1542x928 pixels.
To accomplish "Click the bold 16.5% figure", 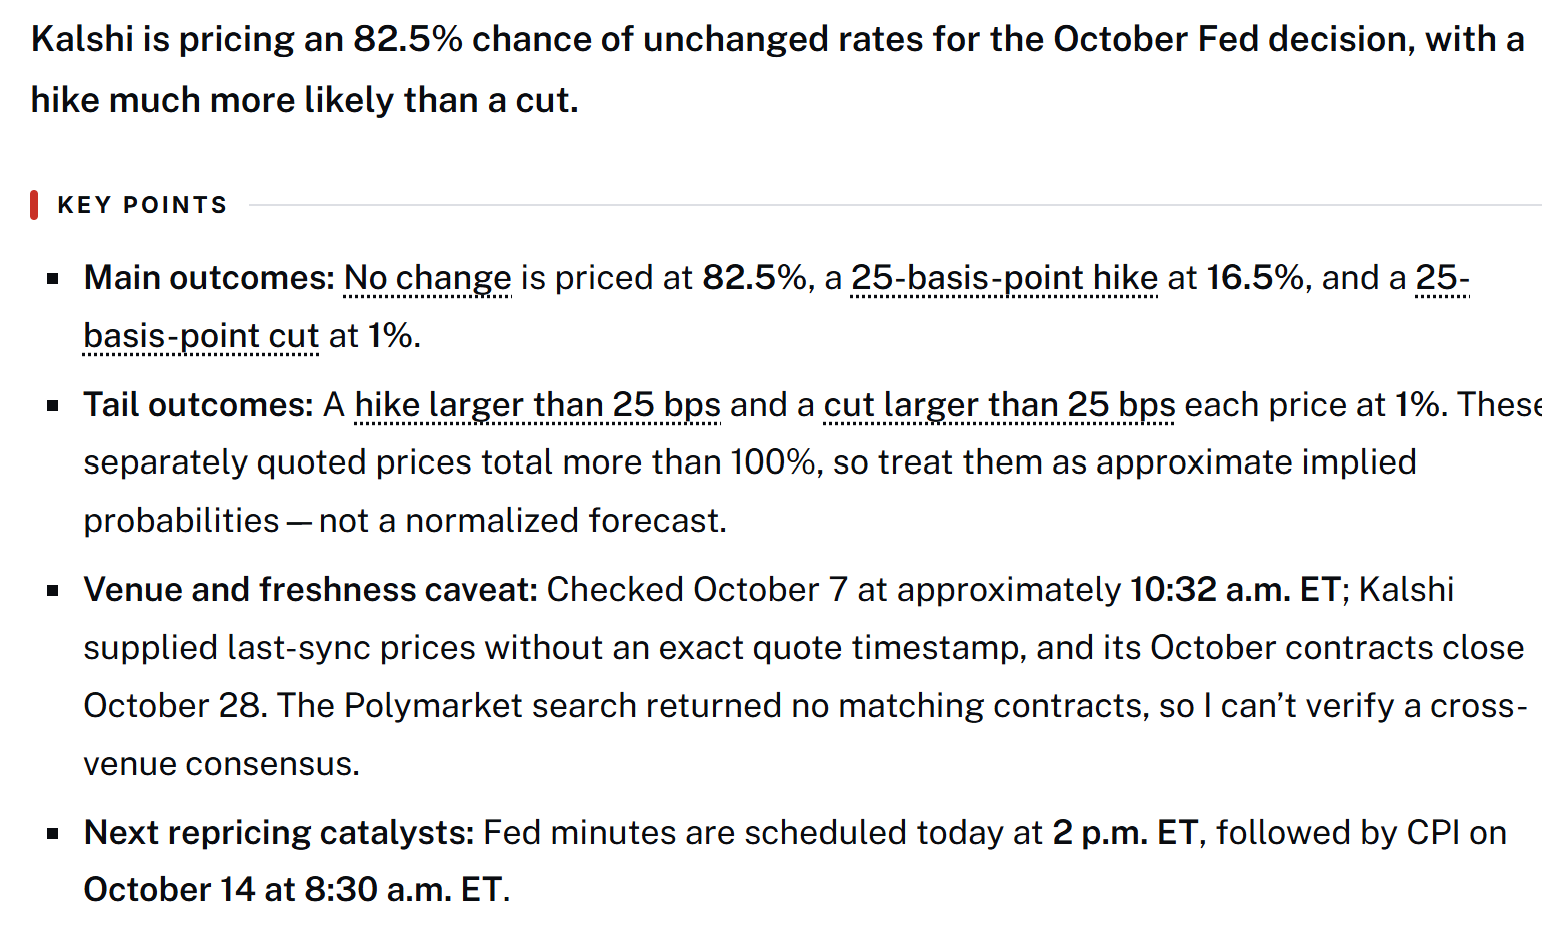I will pos(1254,278).
